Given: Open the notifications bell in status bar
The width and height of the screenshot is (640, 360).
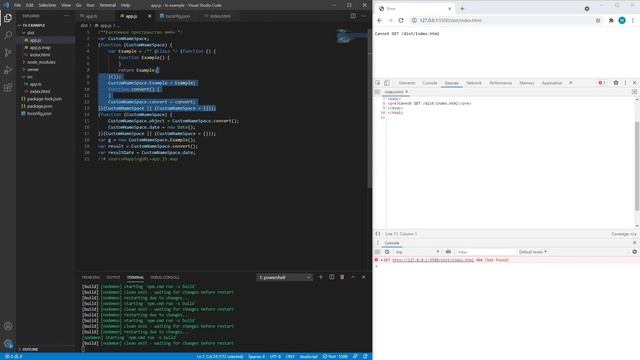Looking at the screenshot, I should [365, 356].
